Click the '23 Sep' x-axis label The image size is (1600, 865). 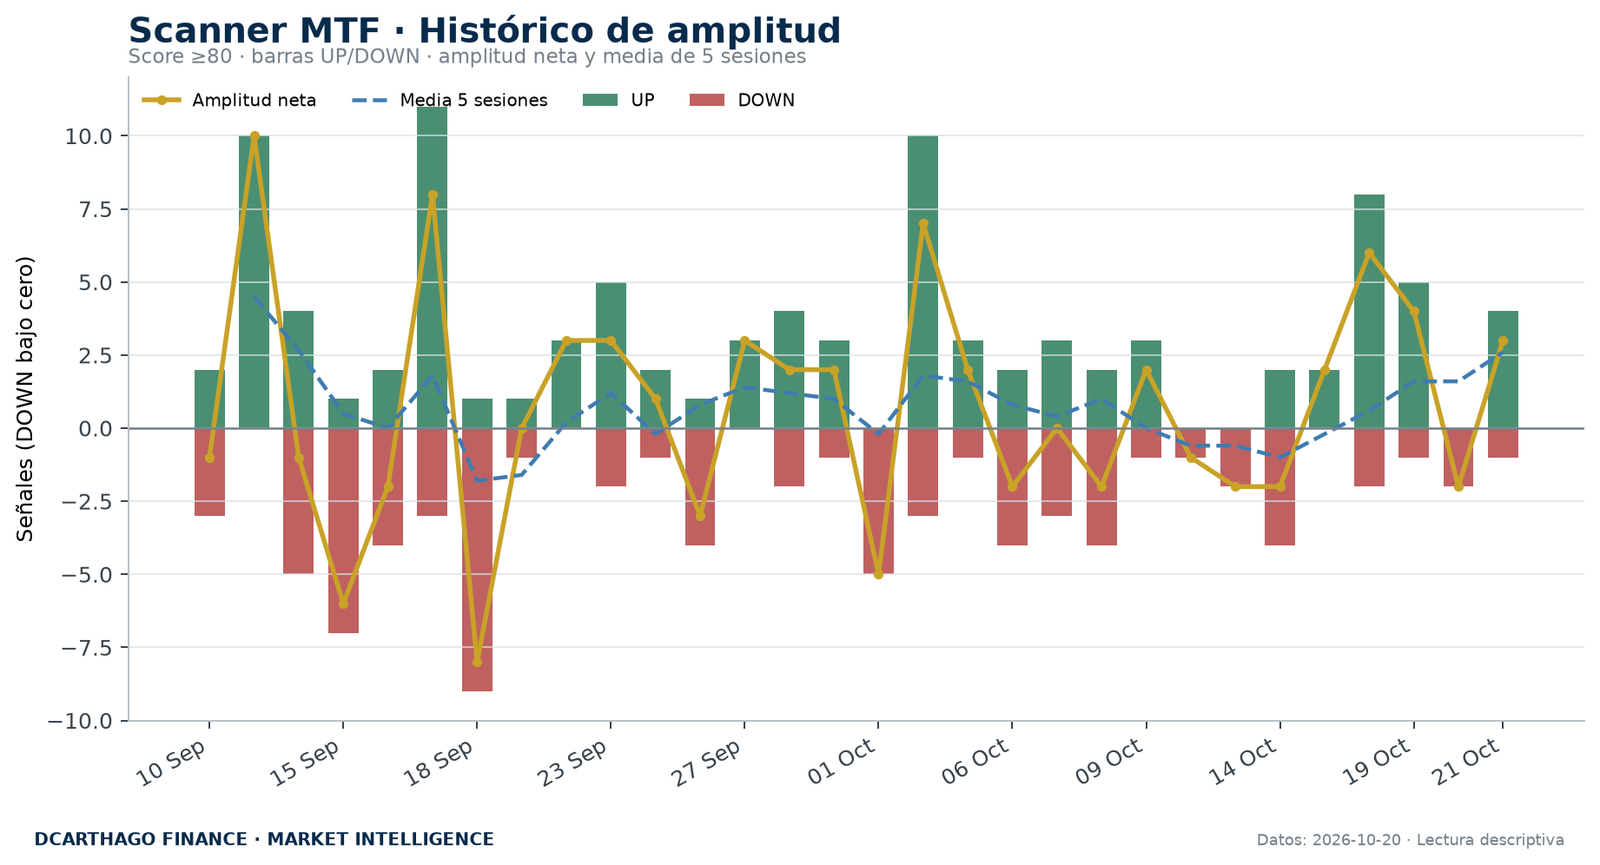pos(573,762)
